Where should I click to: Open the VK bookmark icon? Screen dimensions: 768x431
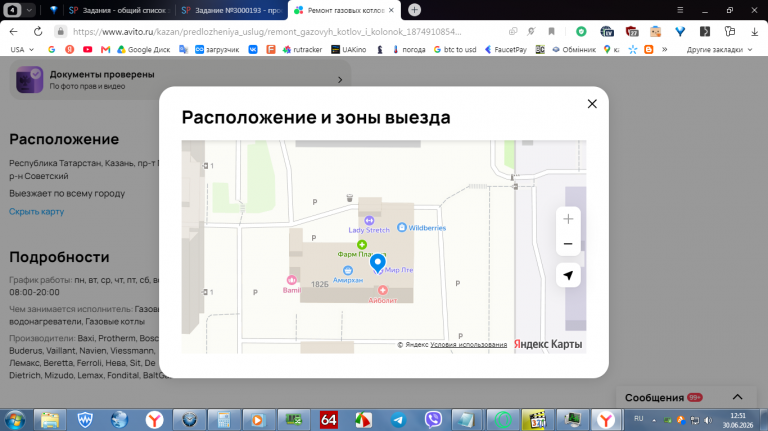click(x=253, y=49)
